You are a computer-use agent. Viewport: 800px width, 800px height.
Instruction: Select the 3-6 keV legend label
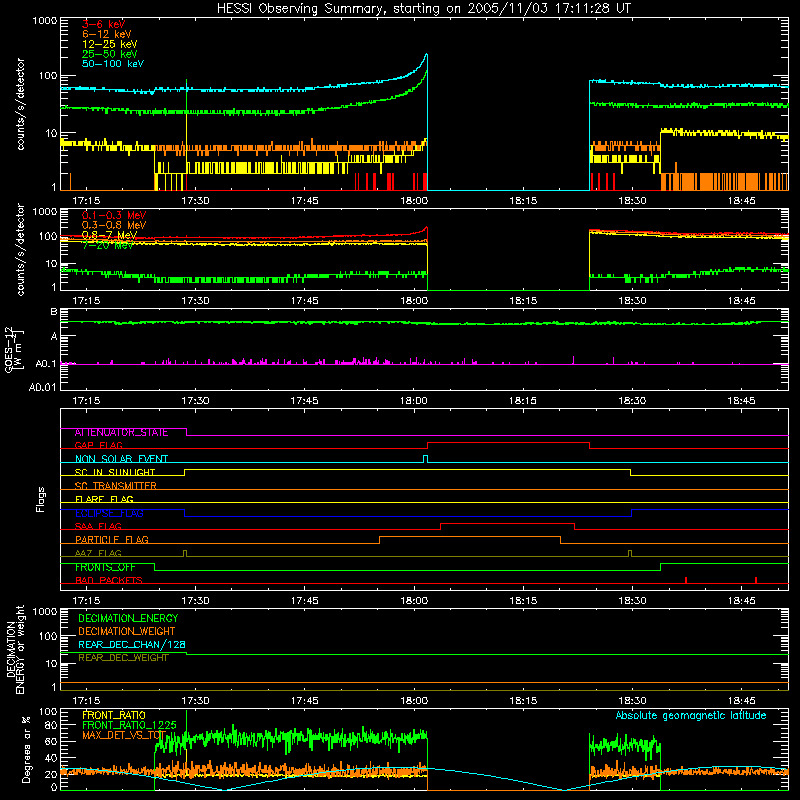(x=103, y=24)
